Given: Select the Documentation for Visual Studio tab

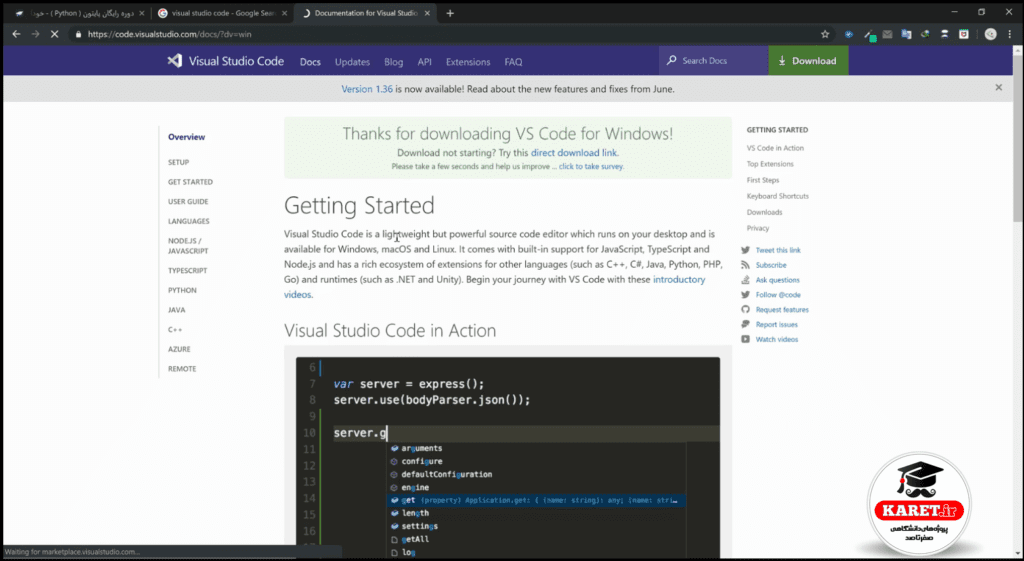Looking at the screenshot, I should point(366,13).
